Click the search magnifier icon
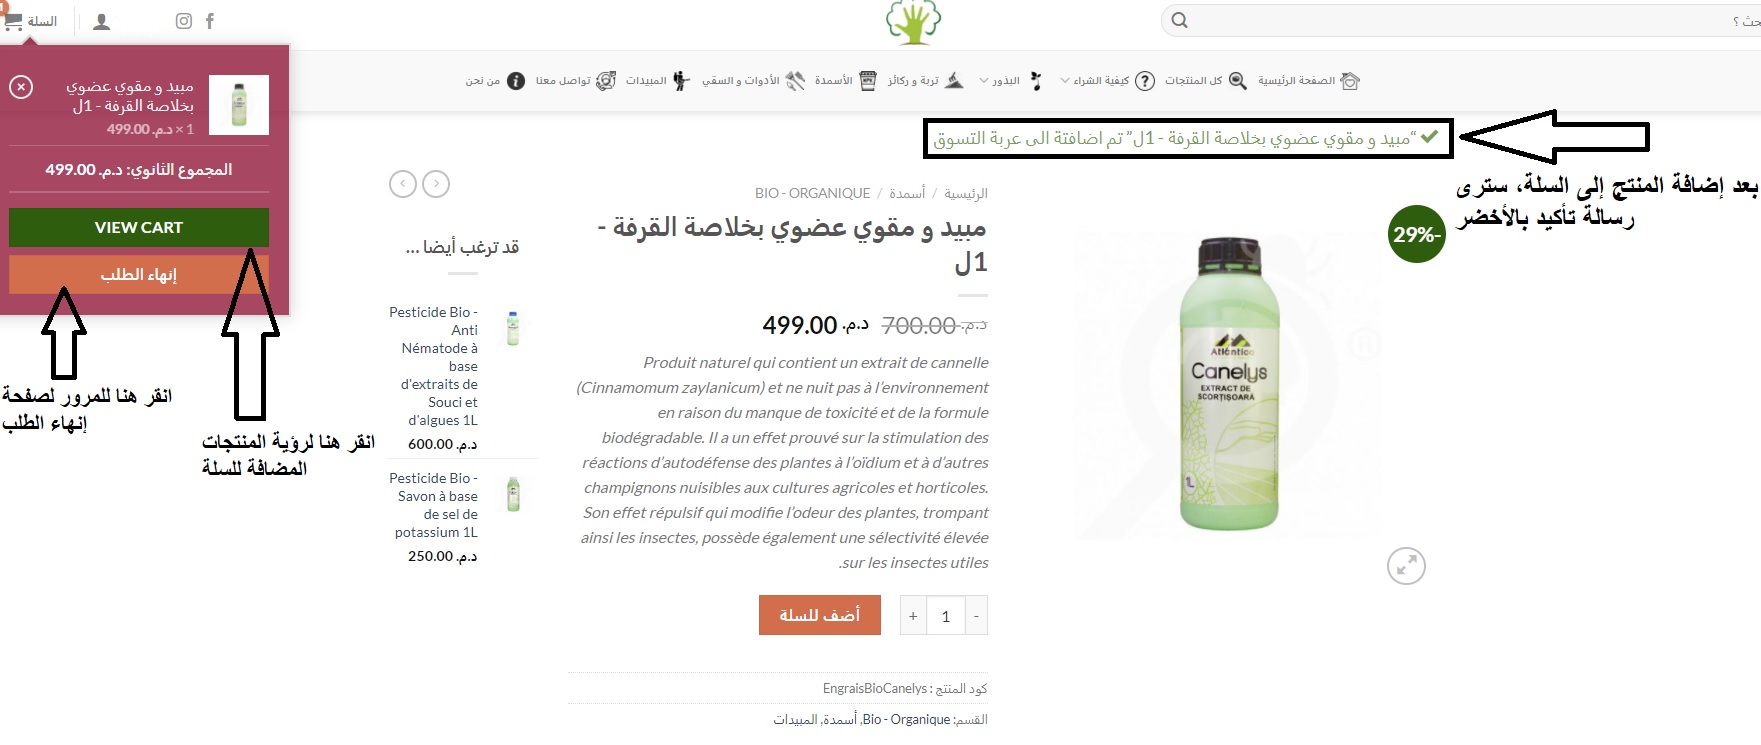 [1180, 20]
